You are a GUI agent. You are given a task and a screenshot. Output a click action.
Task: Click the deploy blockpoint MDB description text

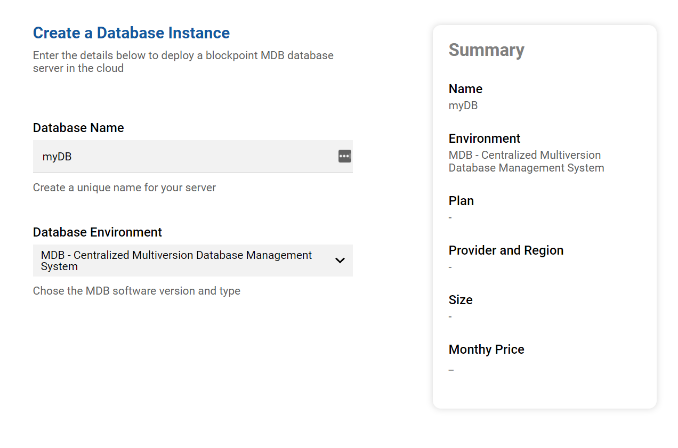click(183, 61)
